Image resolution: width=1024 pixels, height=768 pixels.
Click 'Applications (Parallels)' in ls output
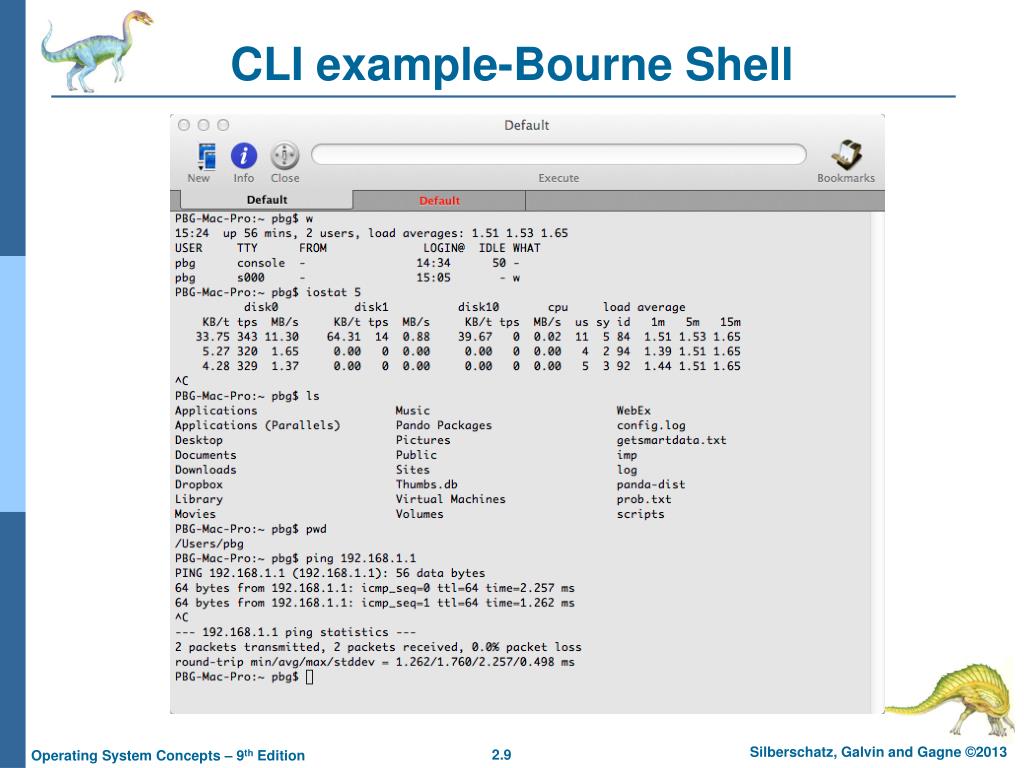pyautogui.click(x=257, y=425)
